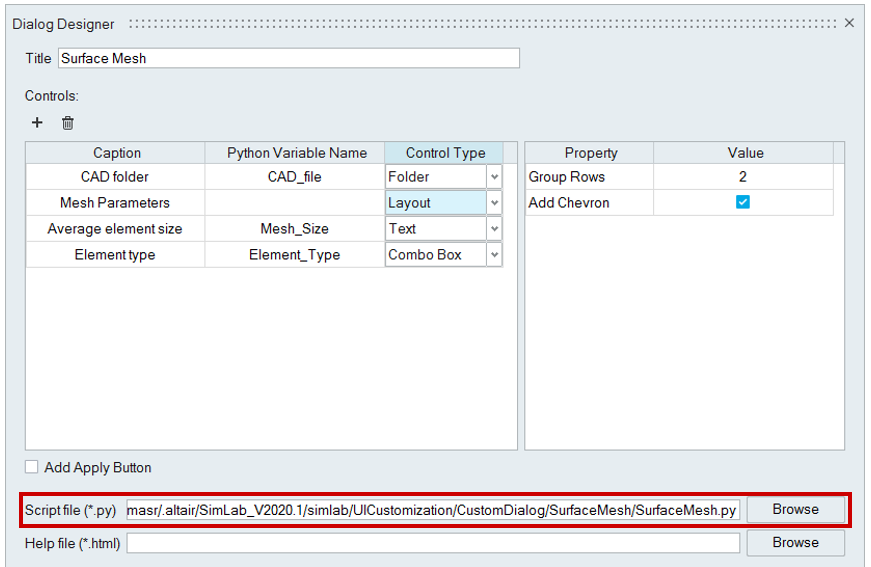Click the Python Variable Name column header
Viewport: 871px width, 567px height.
click(296, 153)
